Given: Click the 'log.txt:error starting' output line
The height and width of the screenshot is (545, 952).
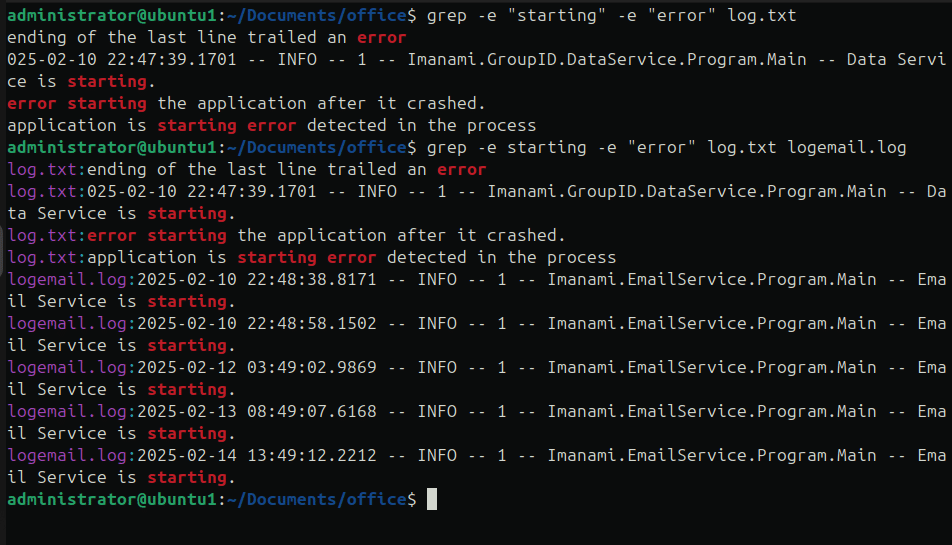Looking at the screenshot, I should [x=286, y=235].
